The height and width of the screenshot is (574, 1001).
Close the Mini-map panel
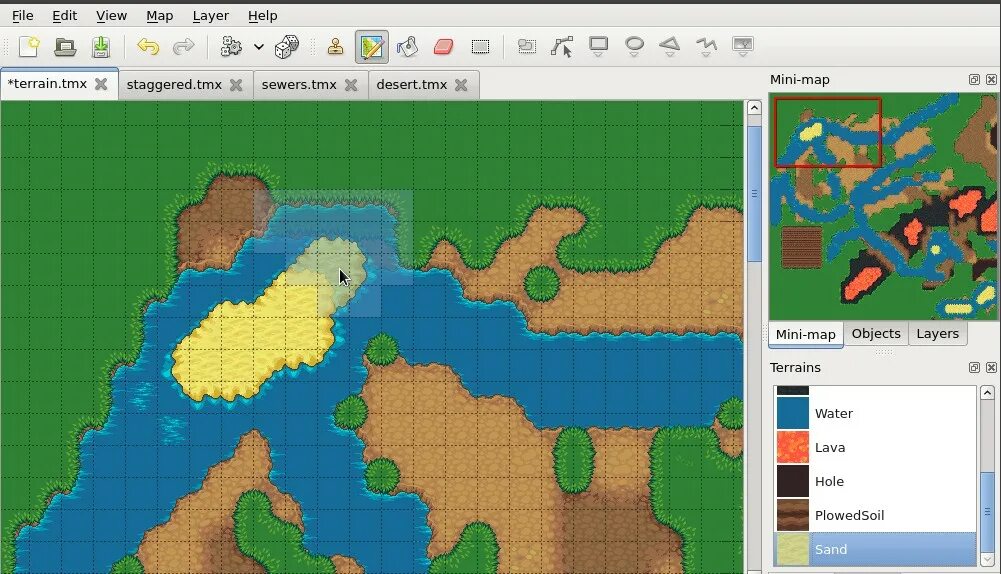tap(991, 79)
